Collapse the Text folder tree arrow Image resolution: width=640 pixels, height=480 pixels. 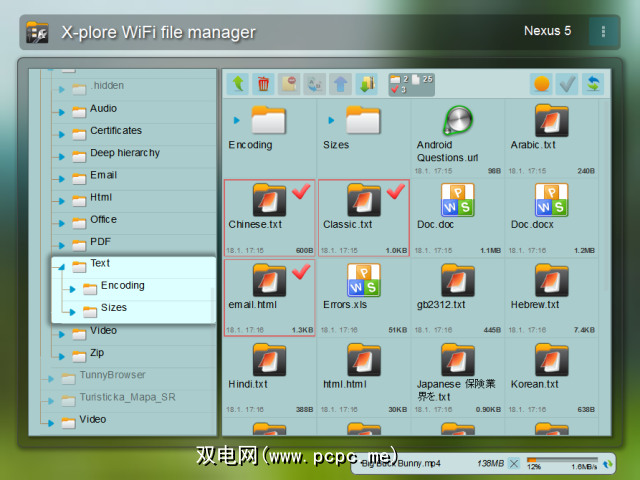pyautogui.click(x=62, y=267)
